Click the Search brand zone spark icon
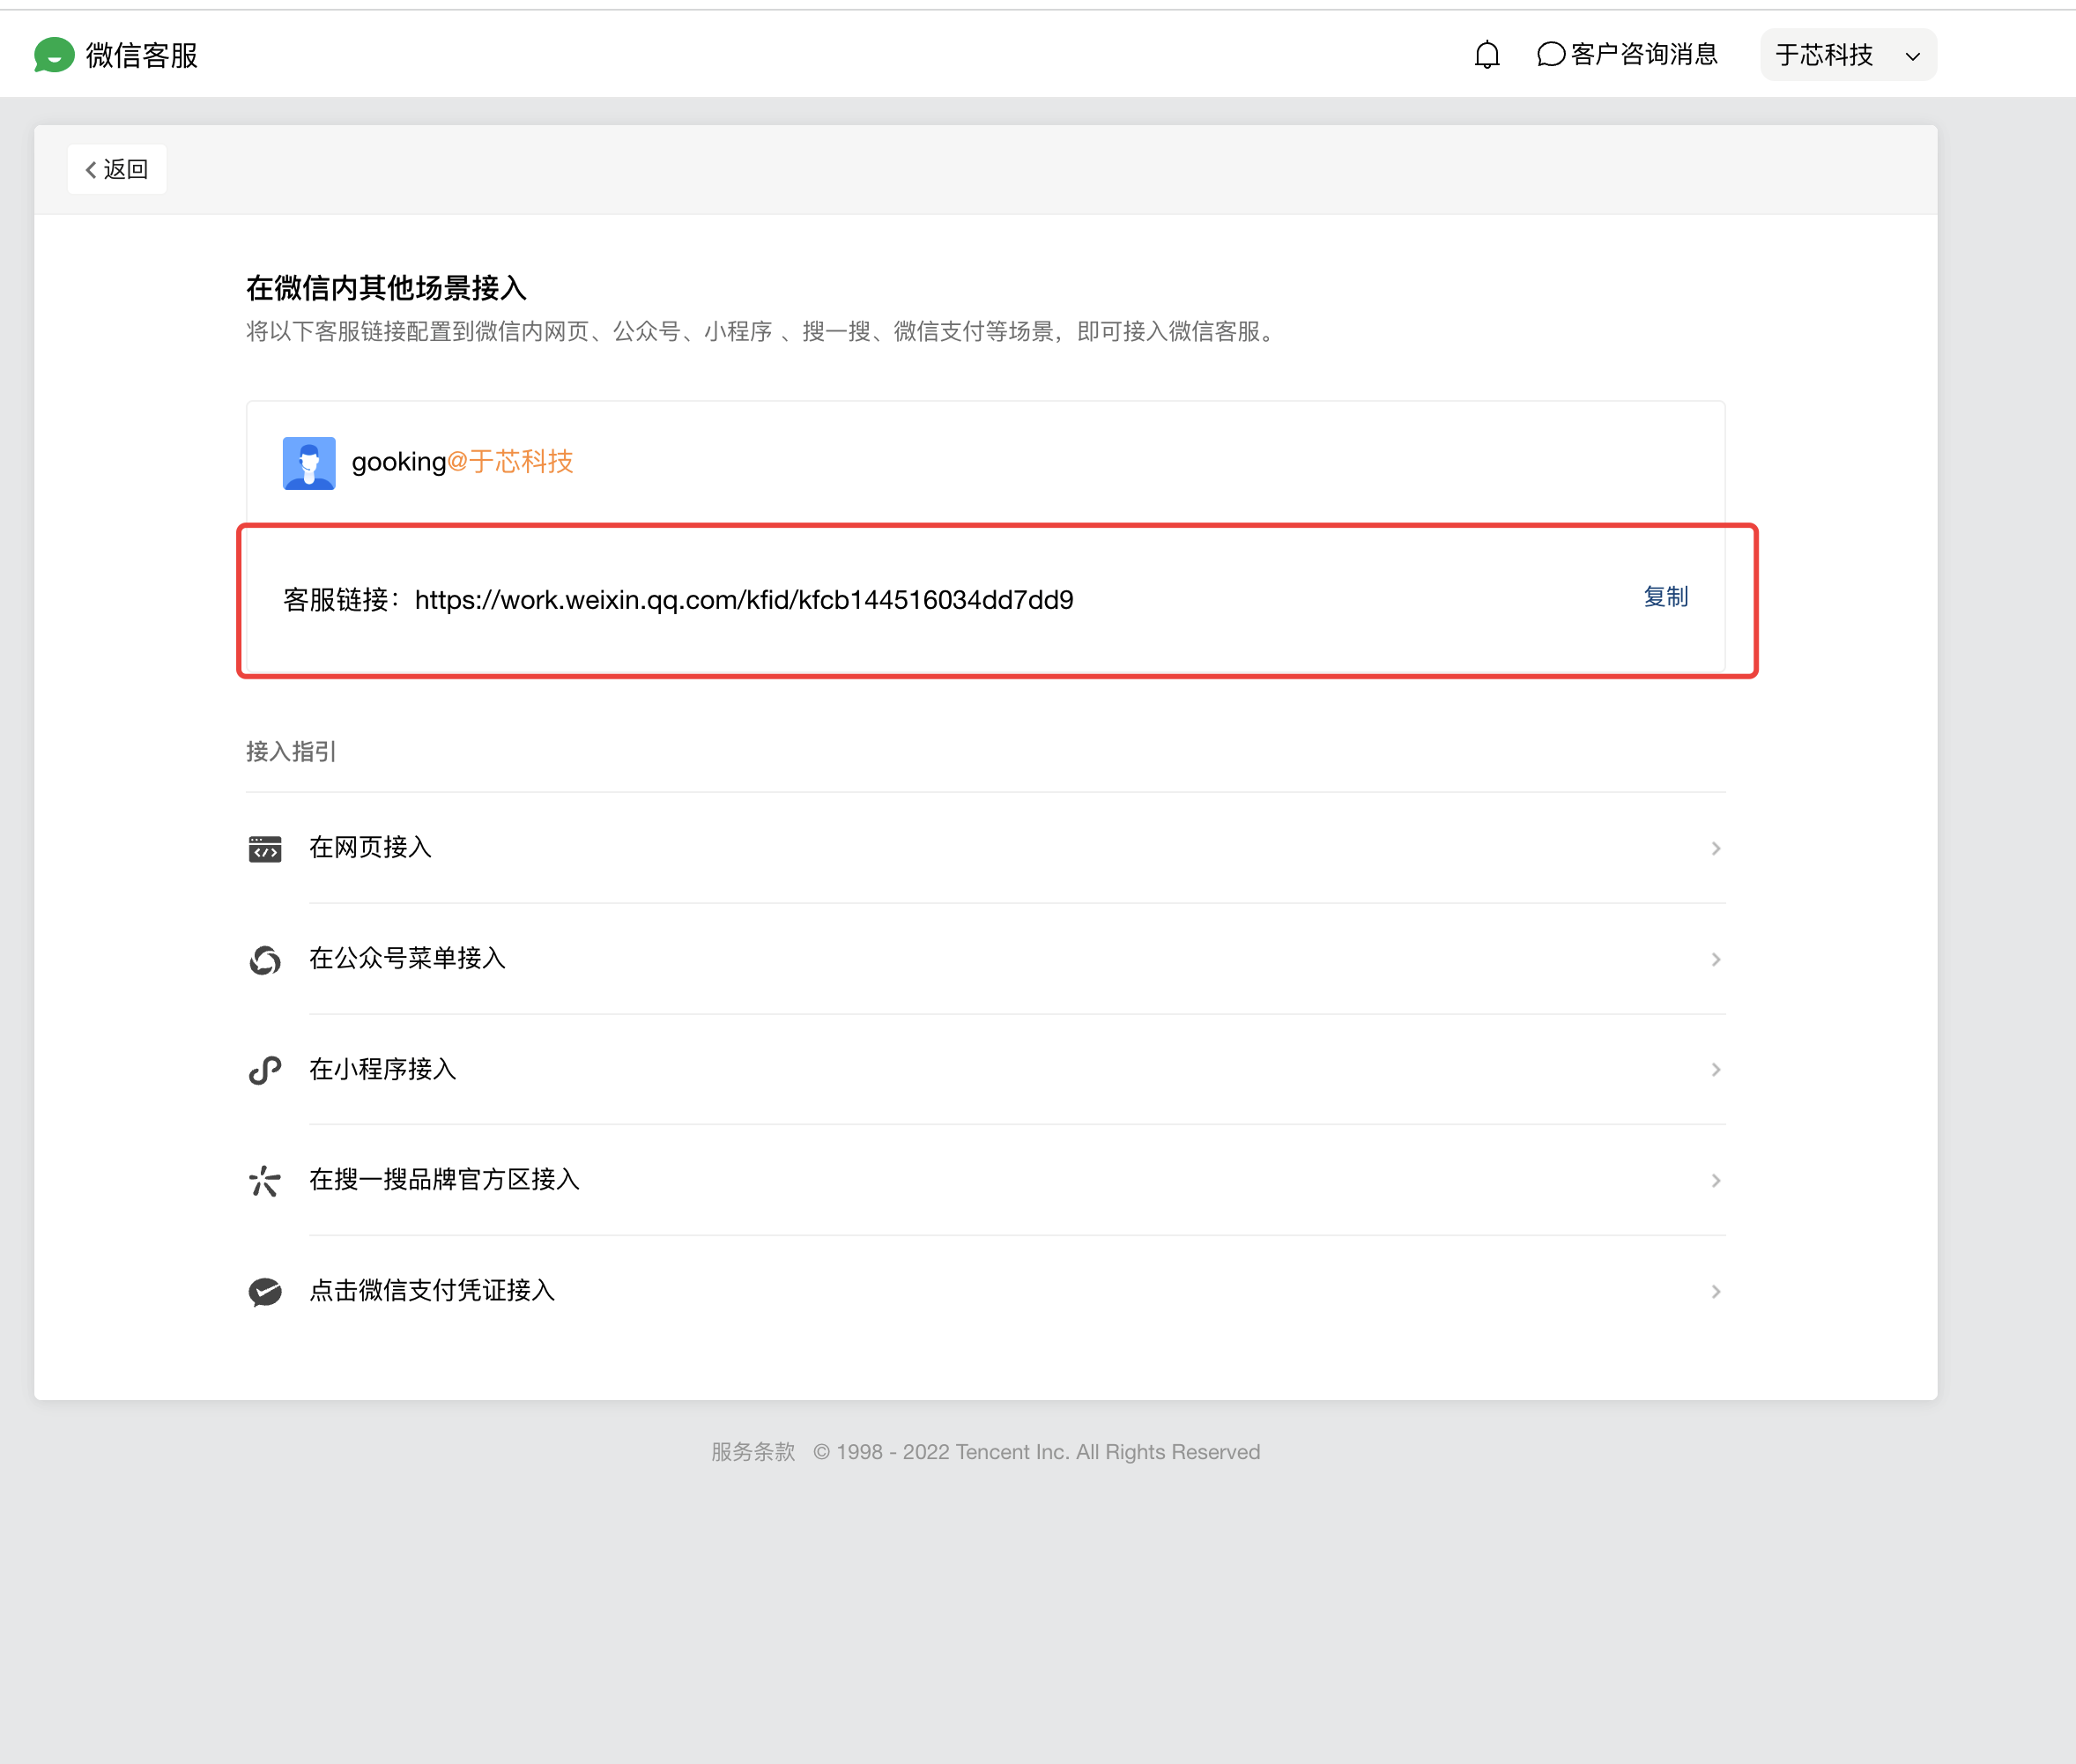Viewport: 2076px width, 1764px height. (265, 1181)
